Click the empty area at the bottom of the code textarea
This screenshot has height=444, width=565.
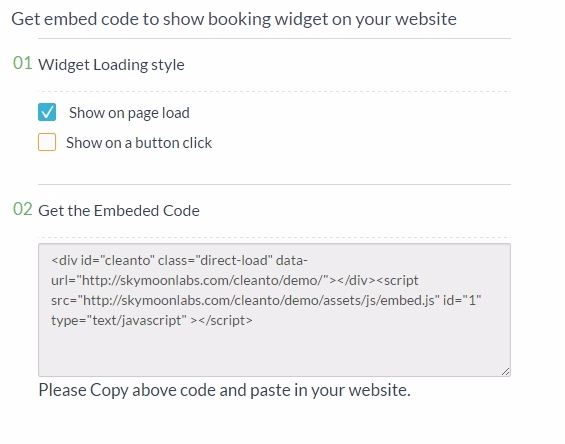(x=274, y=351)
